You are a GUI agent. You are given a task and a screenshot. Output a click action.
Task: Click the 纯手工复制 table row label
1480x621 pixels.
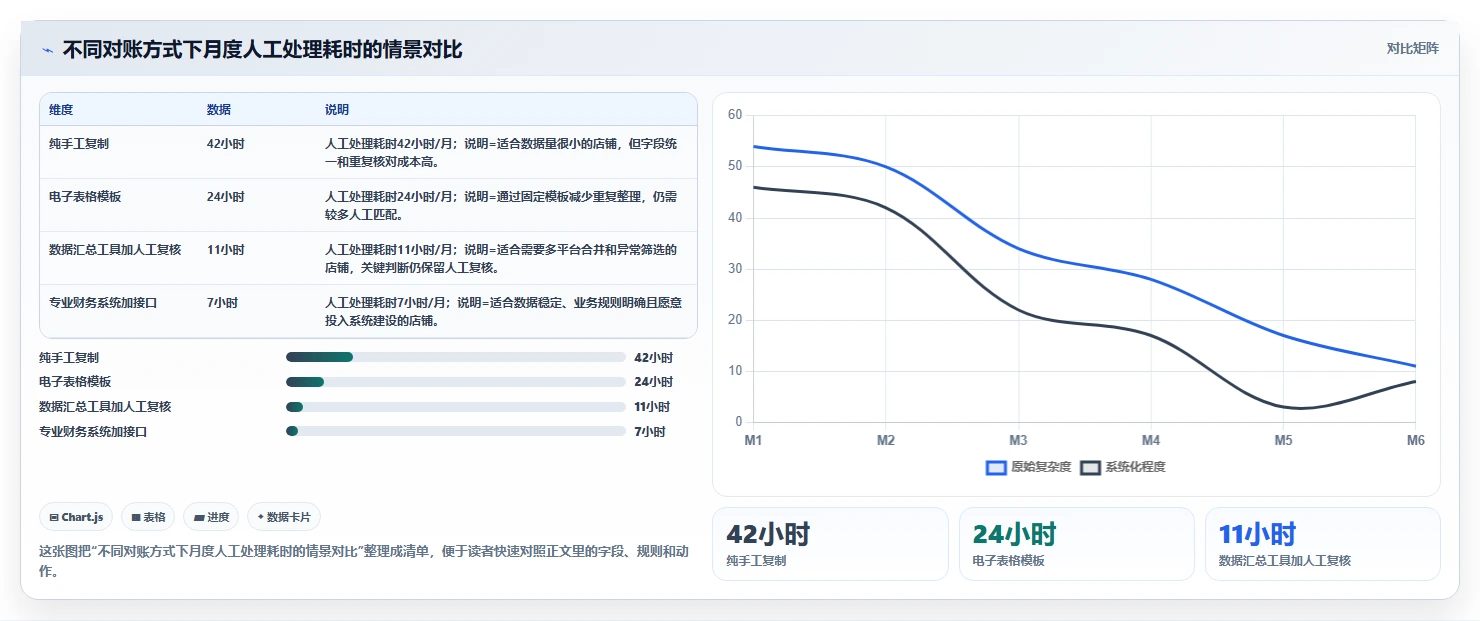(79, 143)
